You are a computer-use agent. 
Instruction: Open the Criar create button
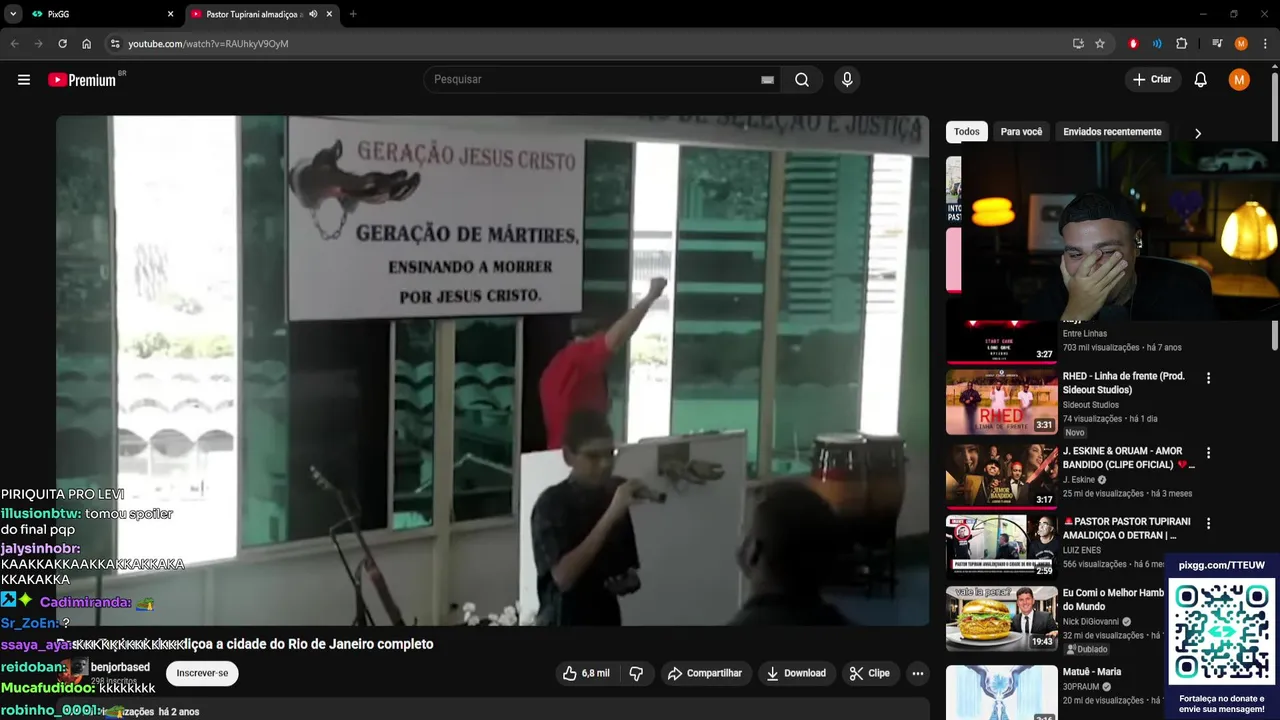tap(1152, 80)
